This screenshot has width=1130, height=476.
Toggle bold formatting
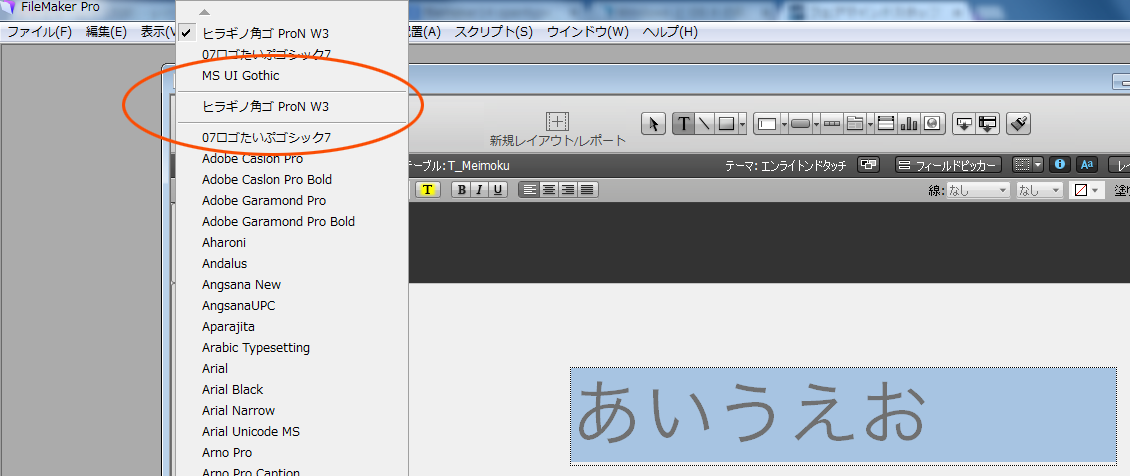pyautogui.click(x=460, y=190)
